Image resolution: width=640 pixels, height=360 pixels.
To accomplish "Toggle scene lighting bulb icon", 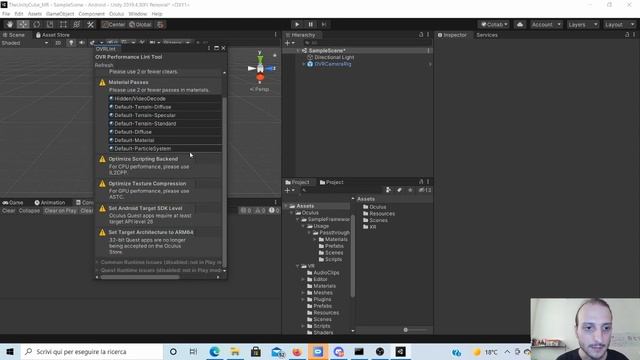I will [x=71, y=43].
